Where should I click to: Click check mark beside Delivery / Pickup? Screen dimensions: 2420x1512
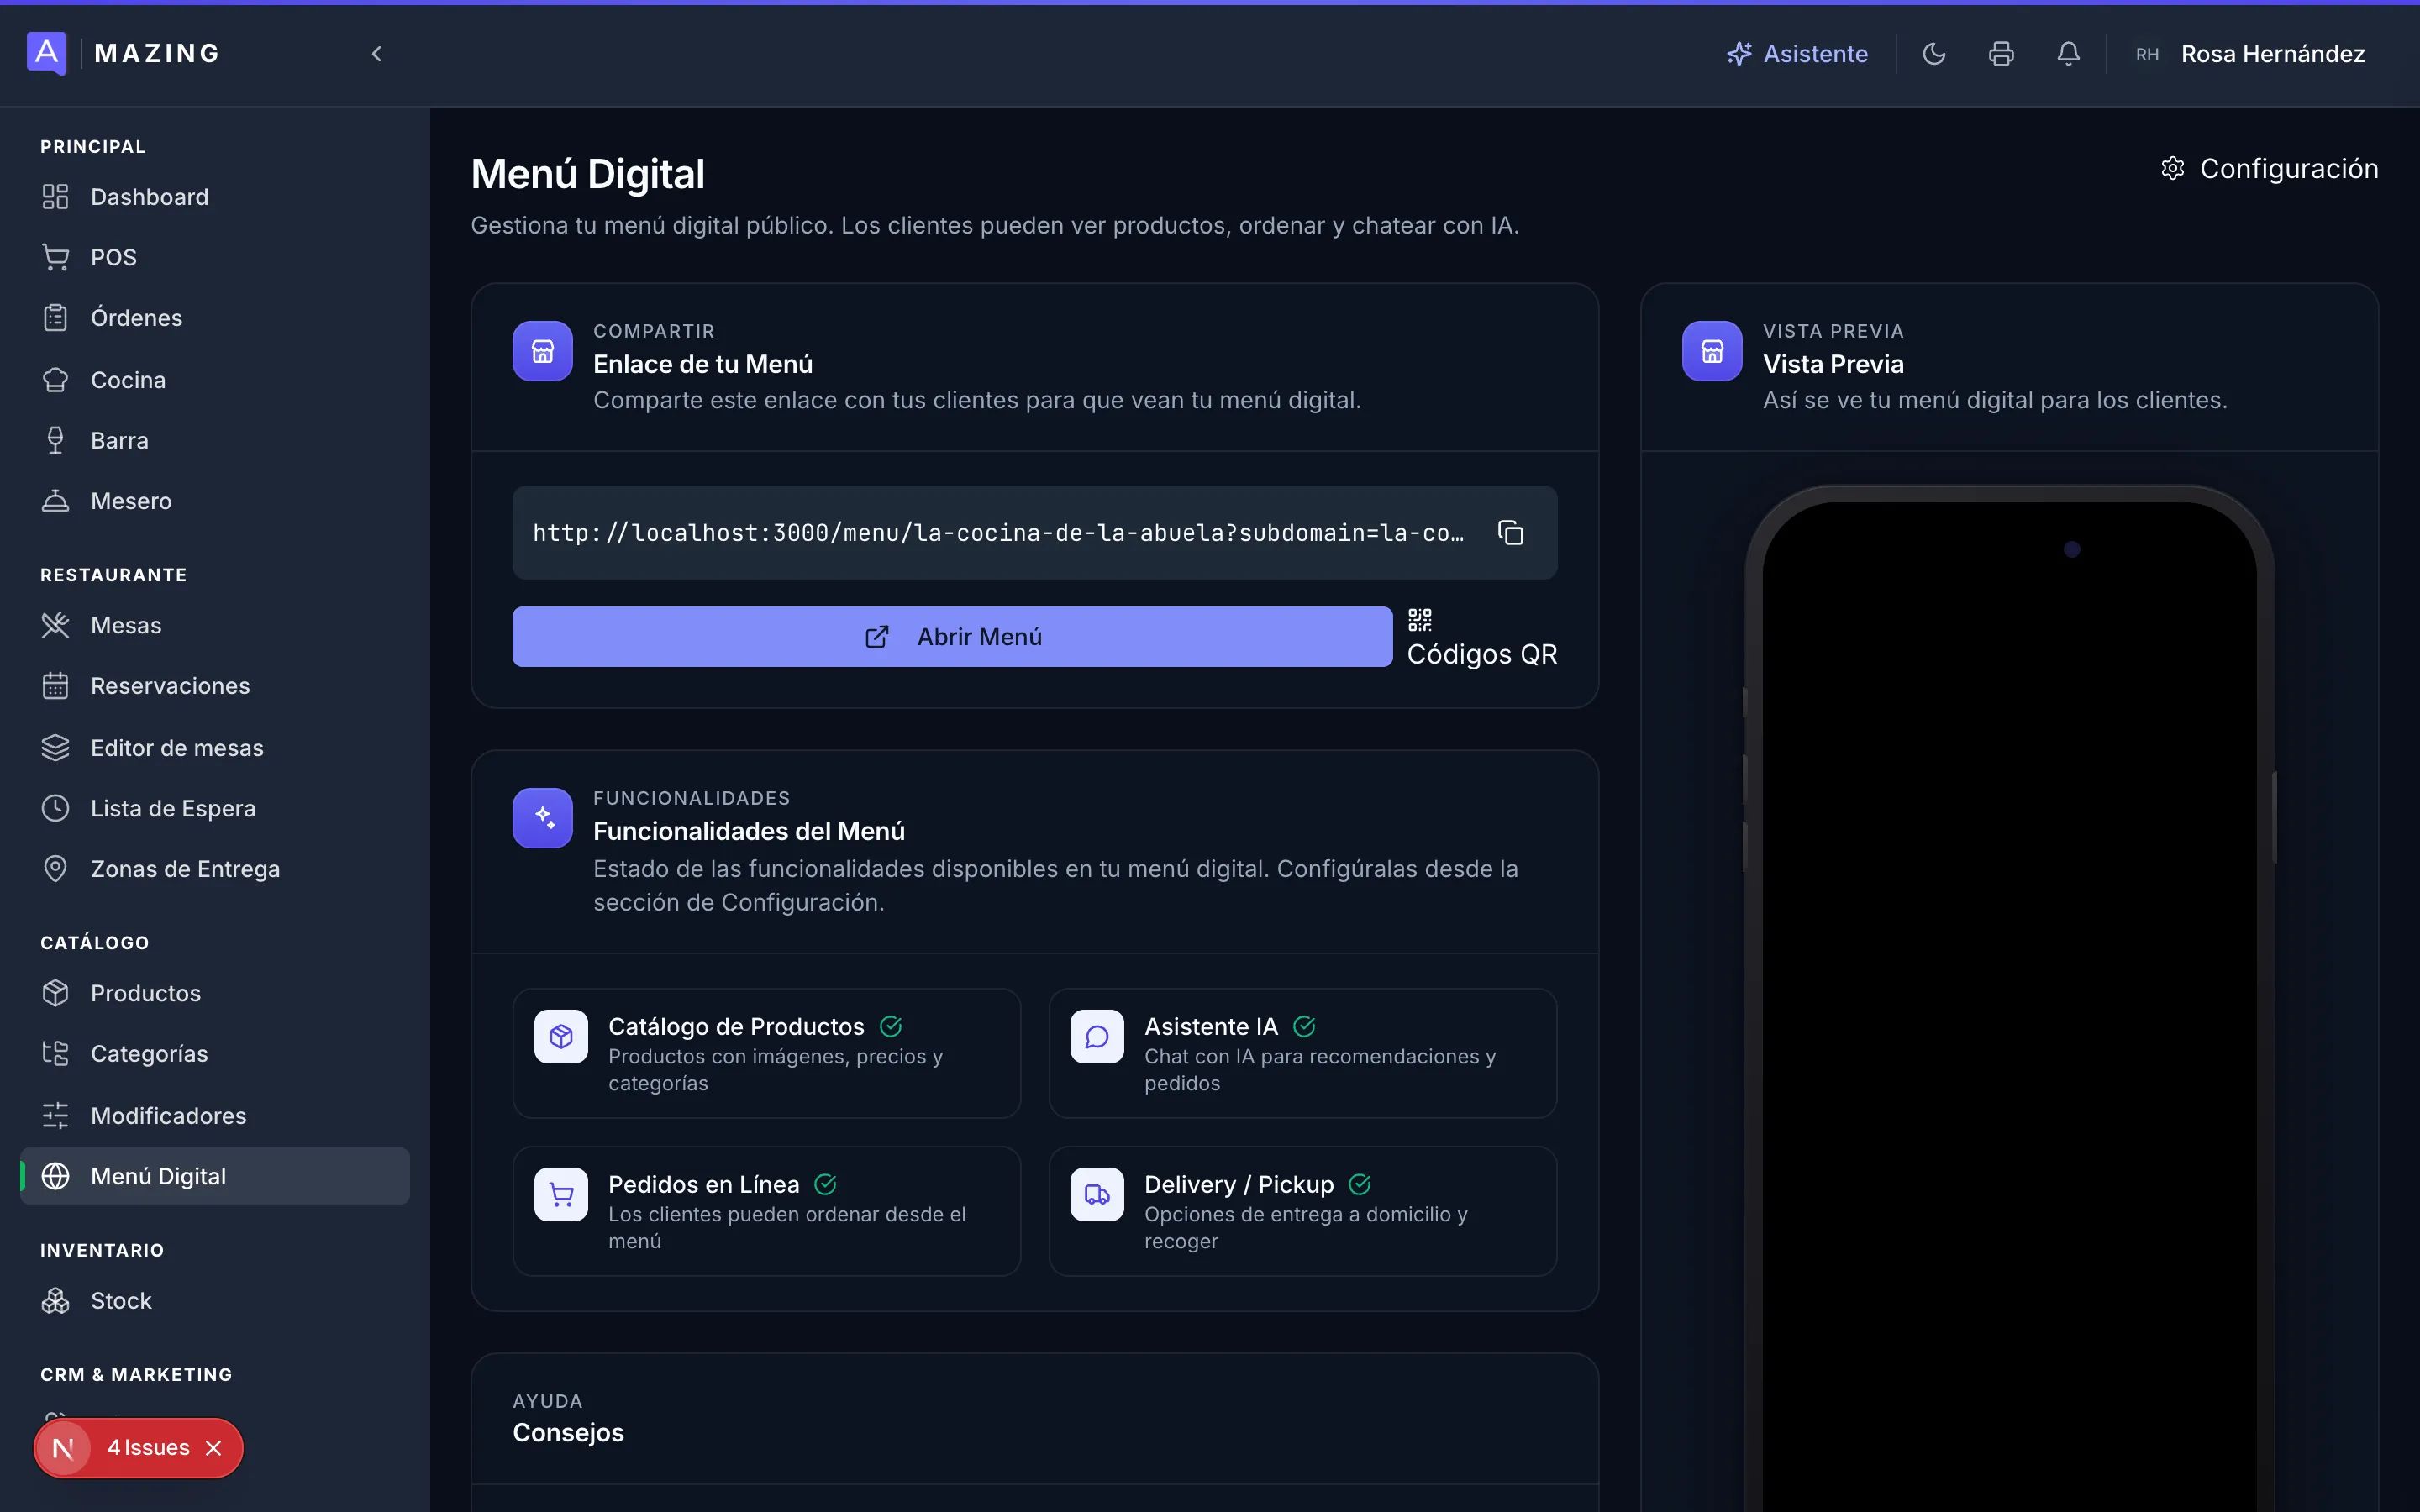click(1360, 1185)
